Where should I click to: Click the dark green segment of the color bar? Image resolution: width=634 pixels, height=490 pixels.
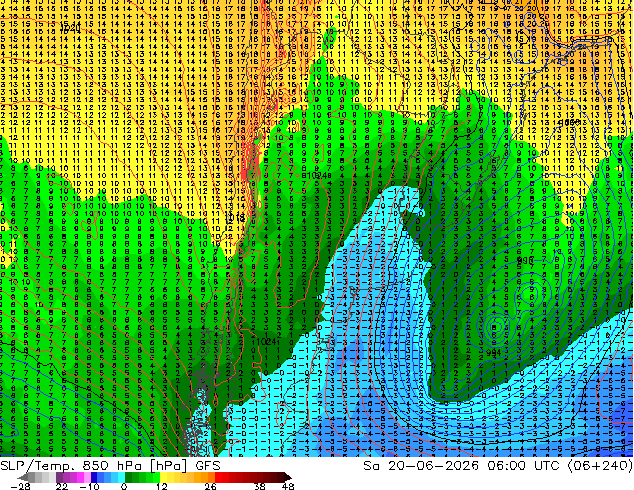pos(129,477)
